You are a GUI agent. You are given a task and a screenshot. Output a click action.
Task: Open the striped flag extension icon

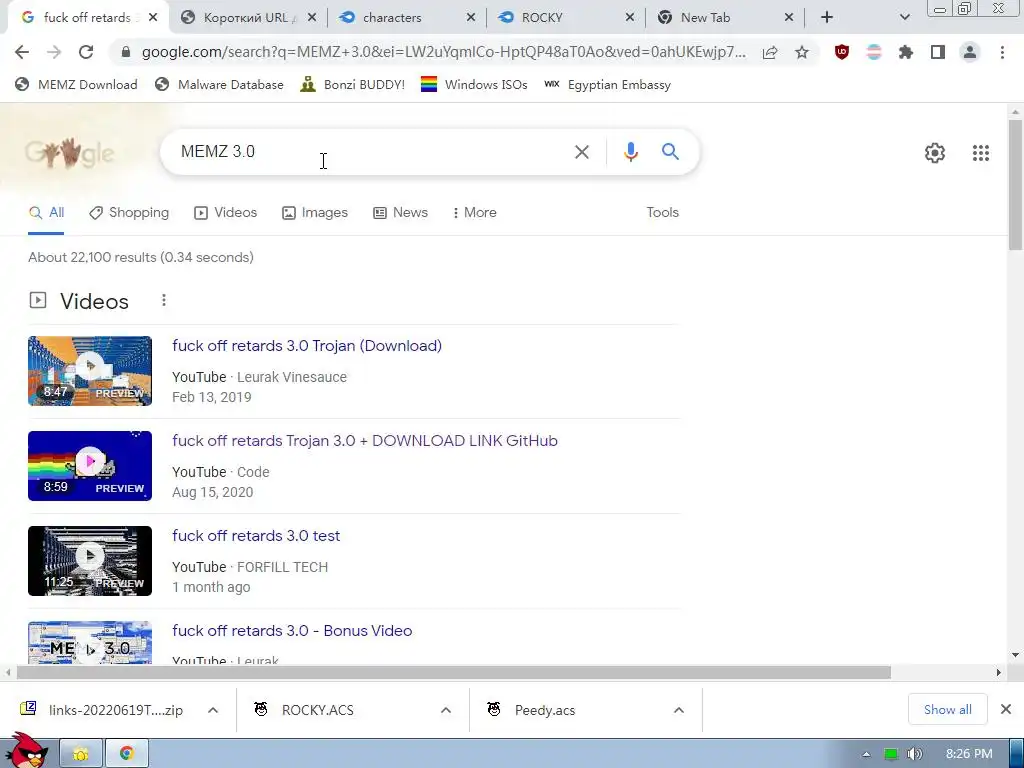click(874, 52)
